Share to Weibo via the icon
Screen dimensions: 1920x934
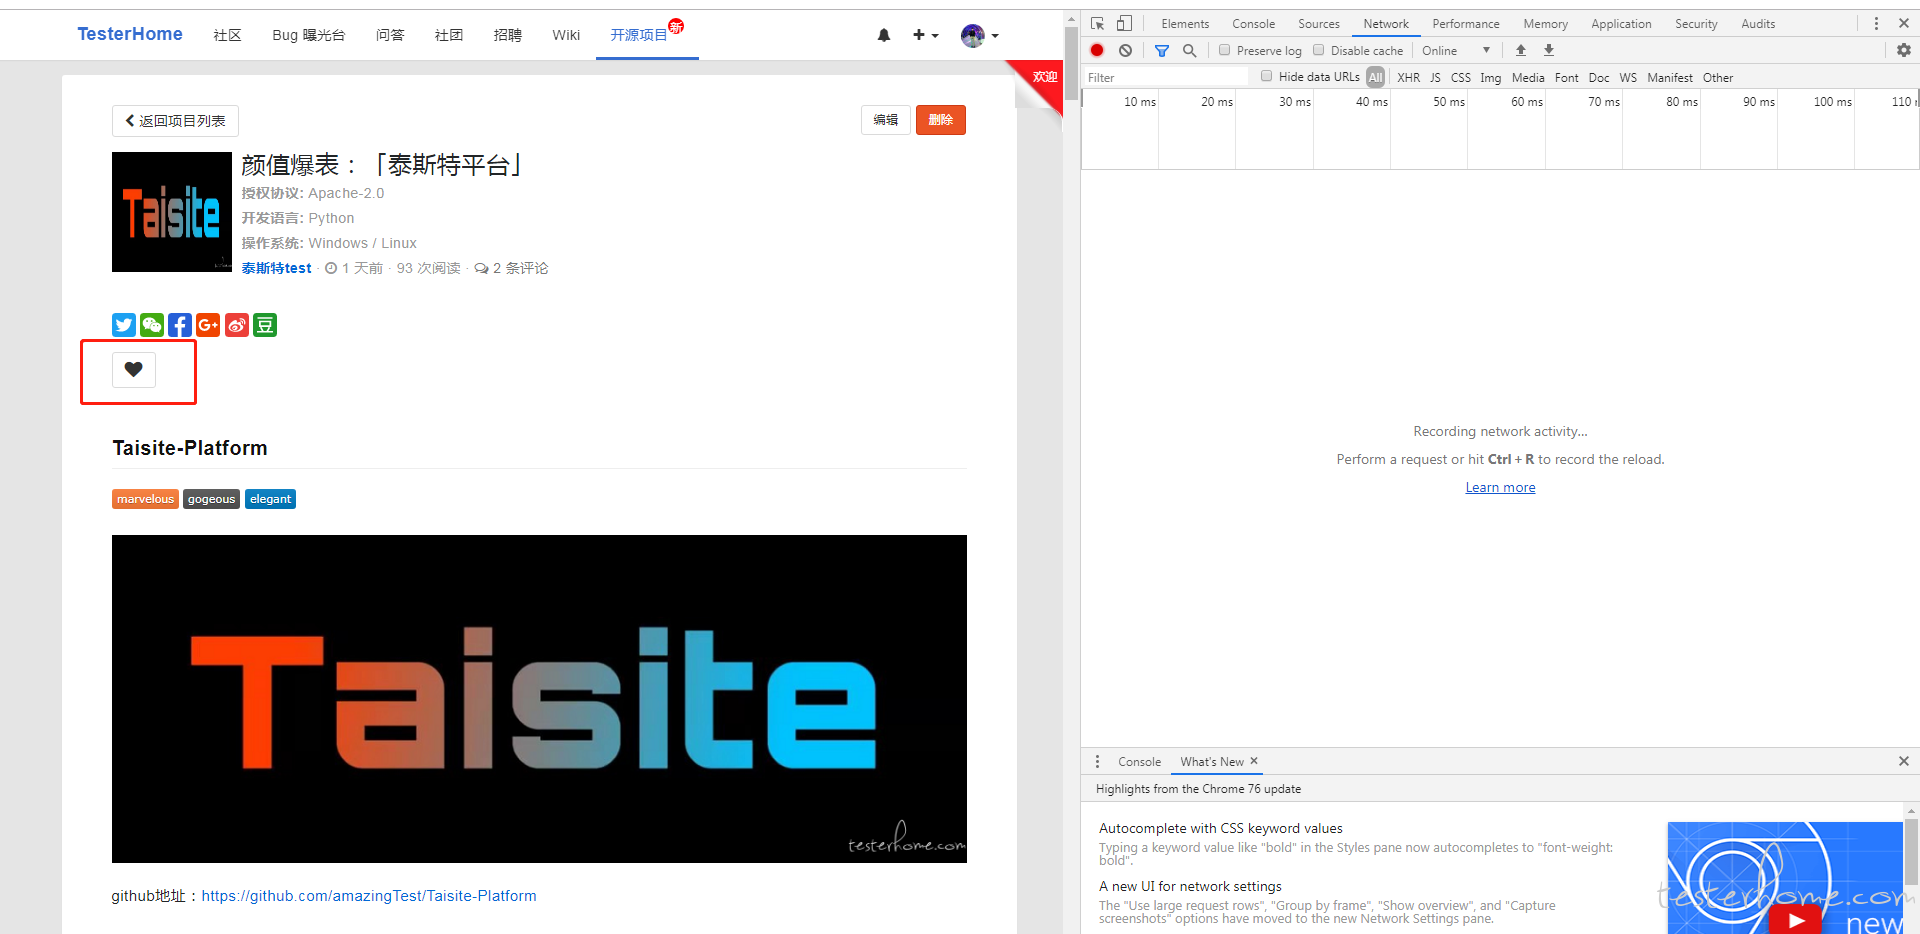[x=237, y=325]
